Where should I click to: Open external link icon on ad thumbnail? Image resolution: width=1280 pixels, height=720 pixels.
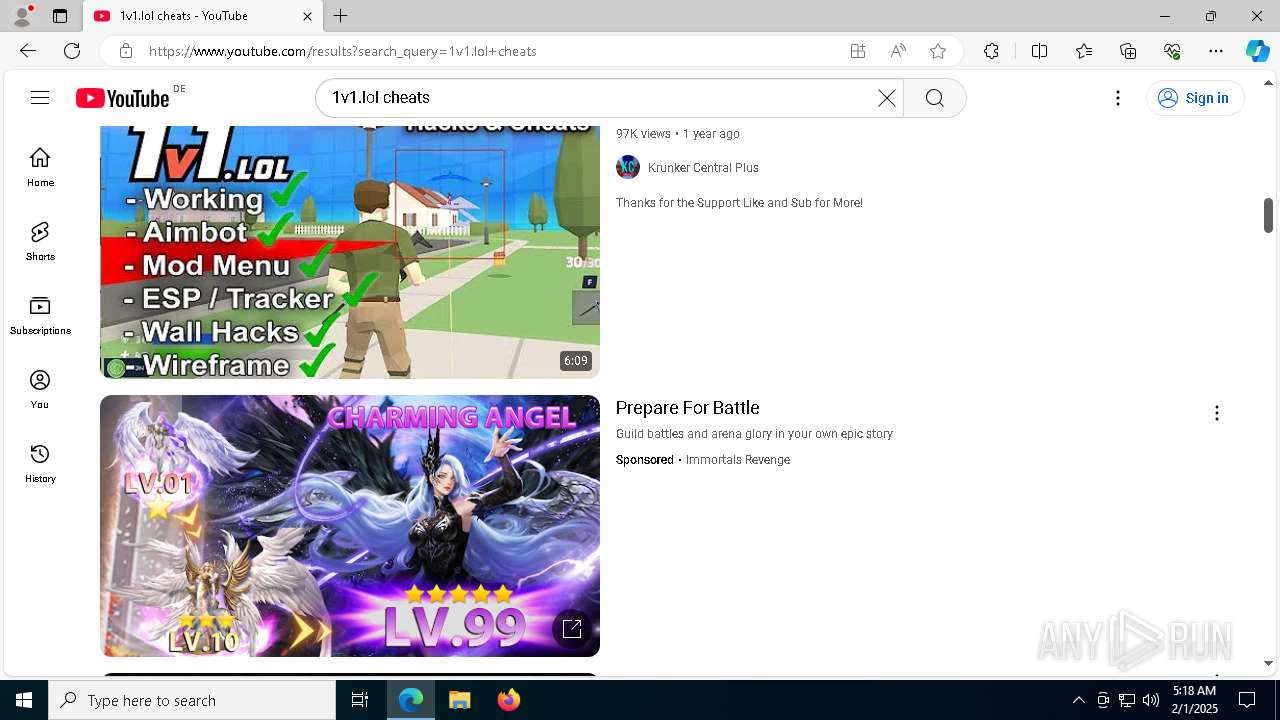572,629
